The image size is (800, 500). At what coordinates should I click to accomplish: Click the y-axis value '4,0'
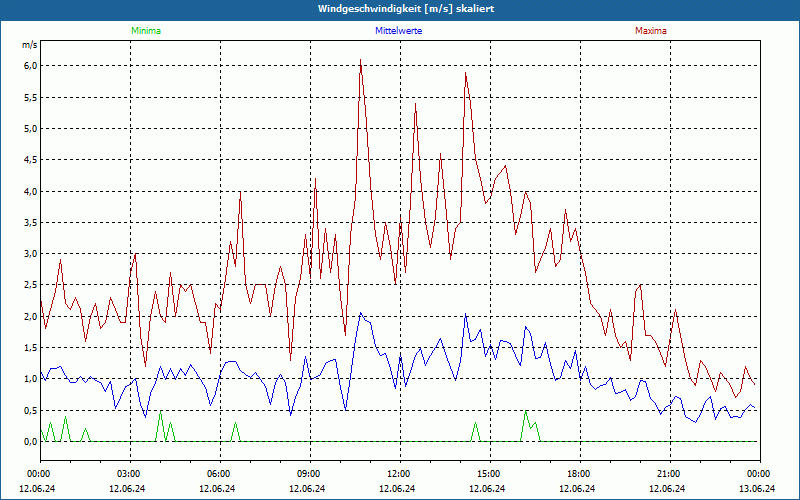click(31, 191)
